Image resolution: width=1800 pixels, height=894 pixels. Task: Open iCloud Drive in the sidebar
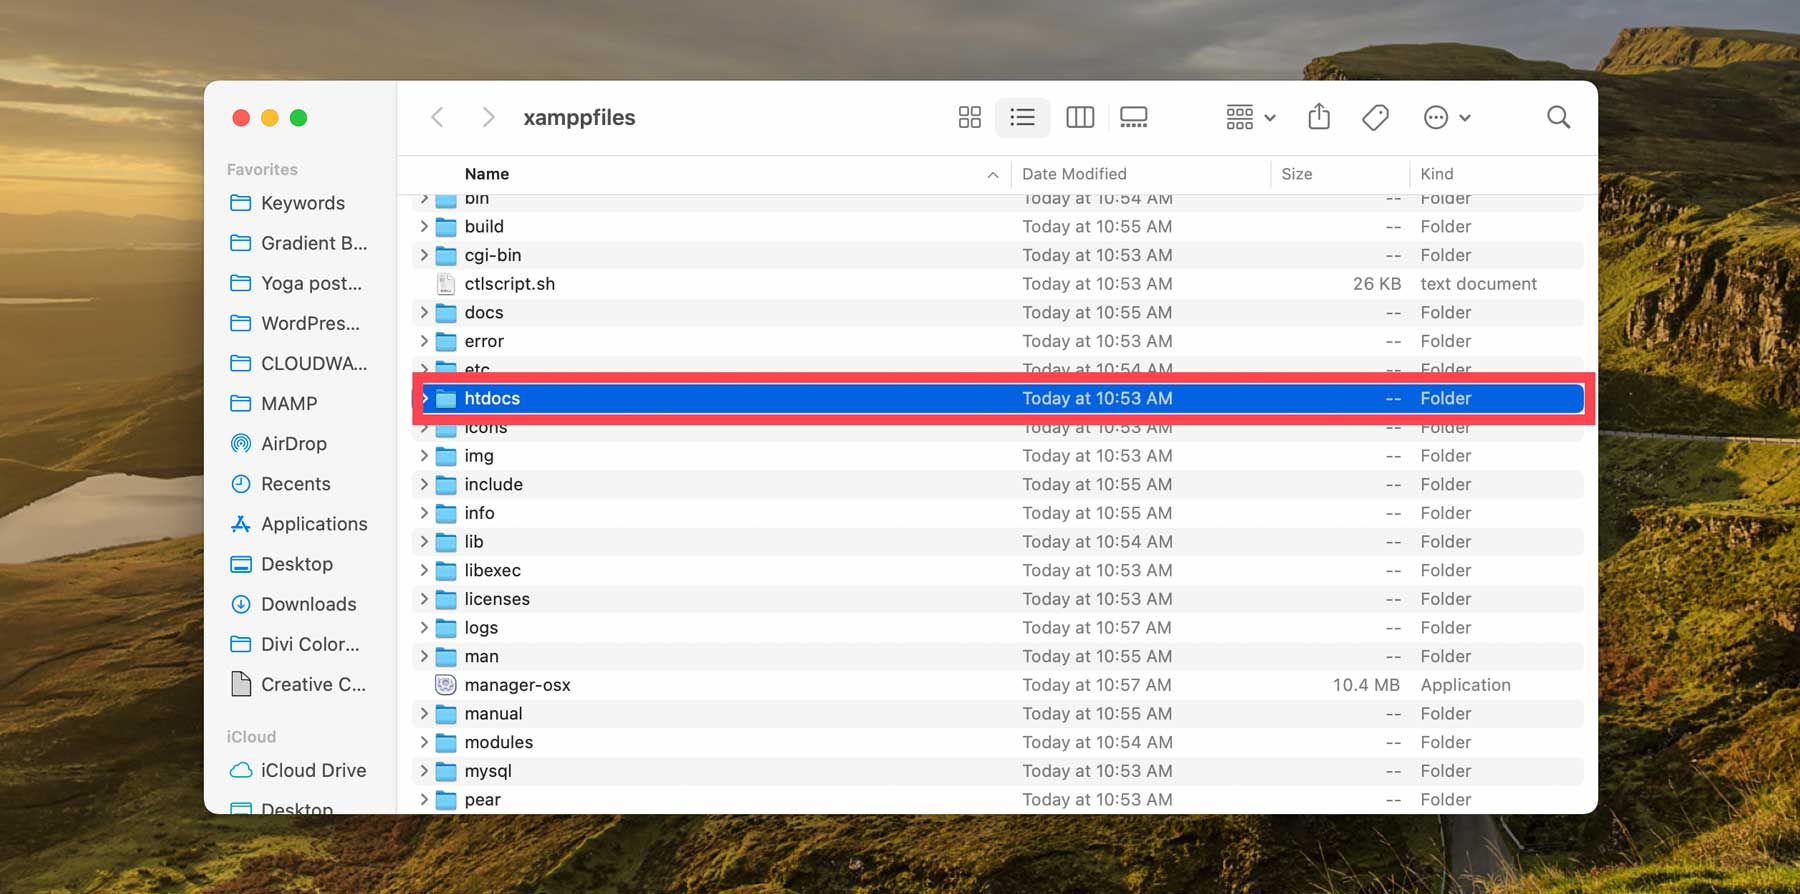[300, 770]
